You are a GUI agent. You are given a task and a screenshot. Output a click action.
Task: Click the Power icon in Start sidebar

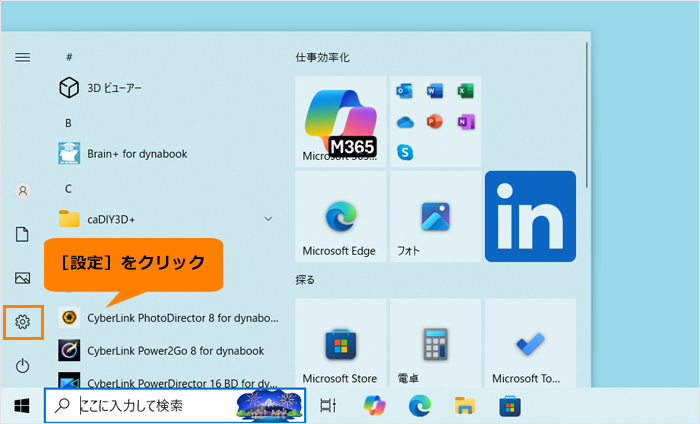[22, 366]
